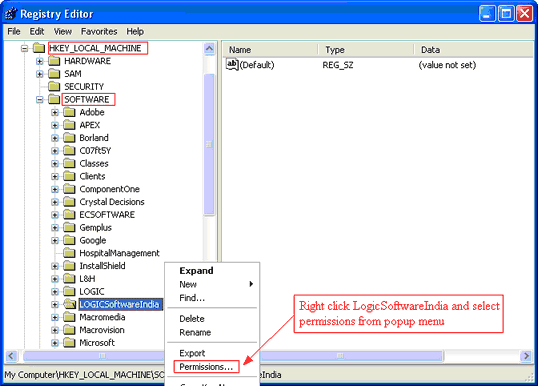Click the values pane scroll right arrow
This screenshot has height=386, width=538.
click(526, 356)
